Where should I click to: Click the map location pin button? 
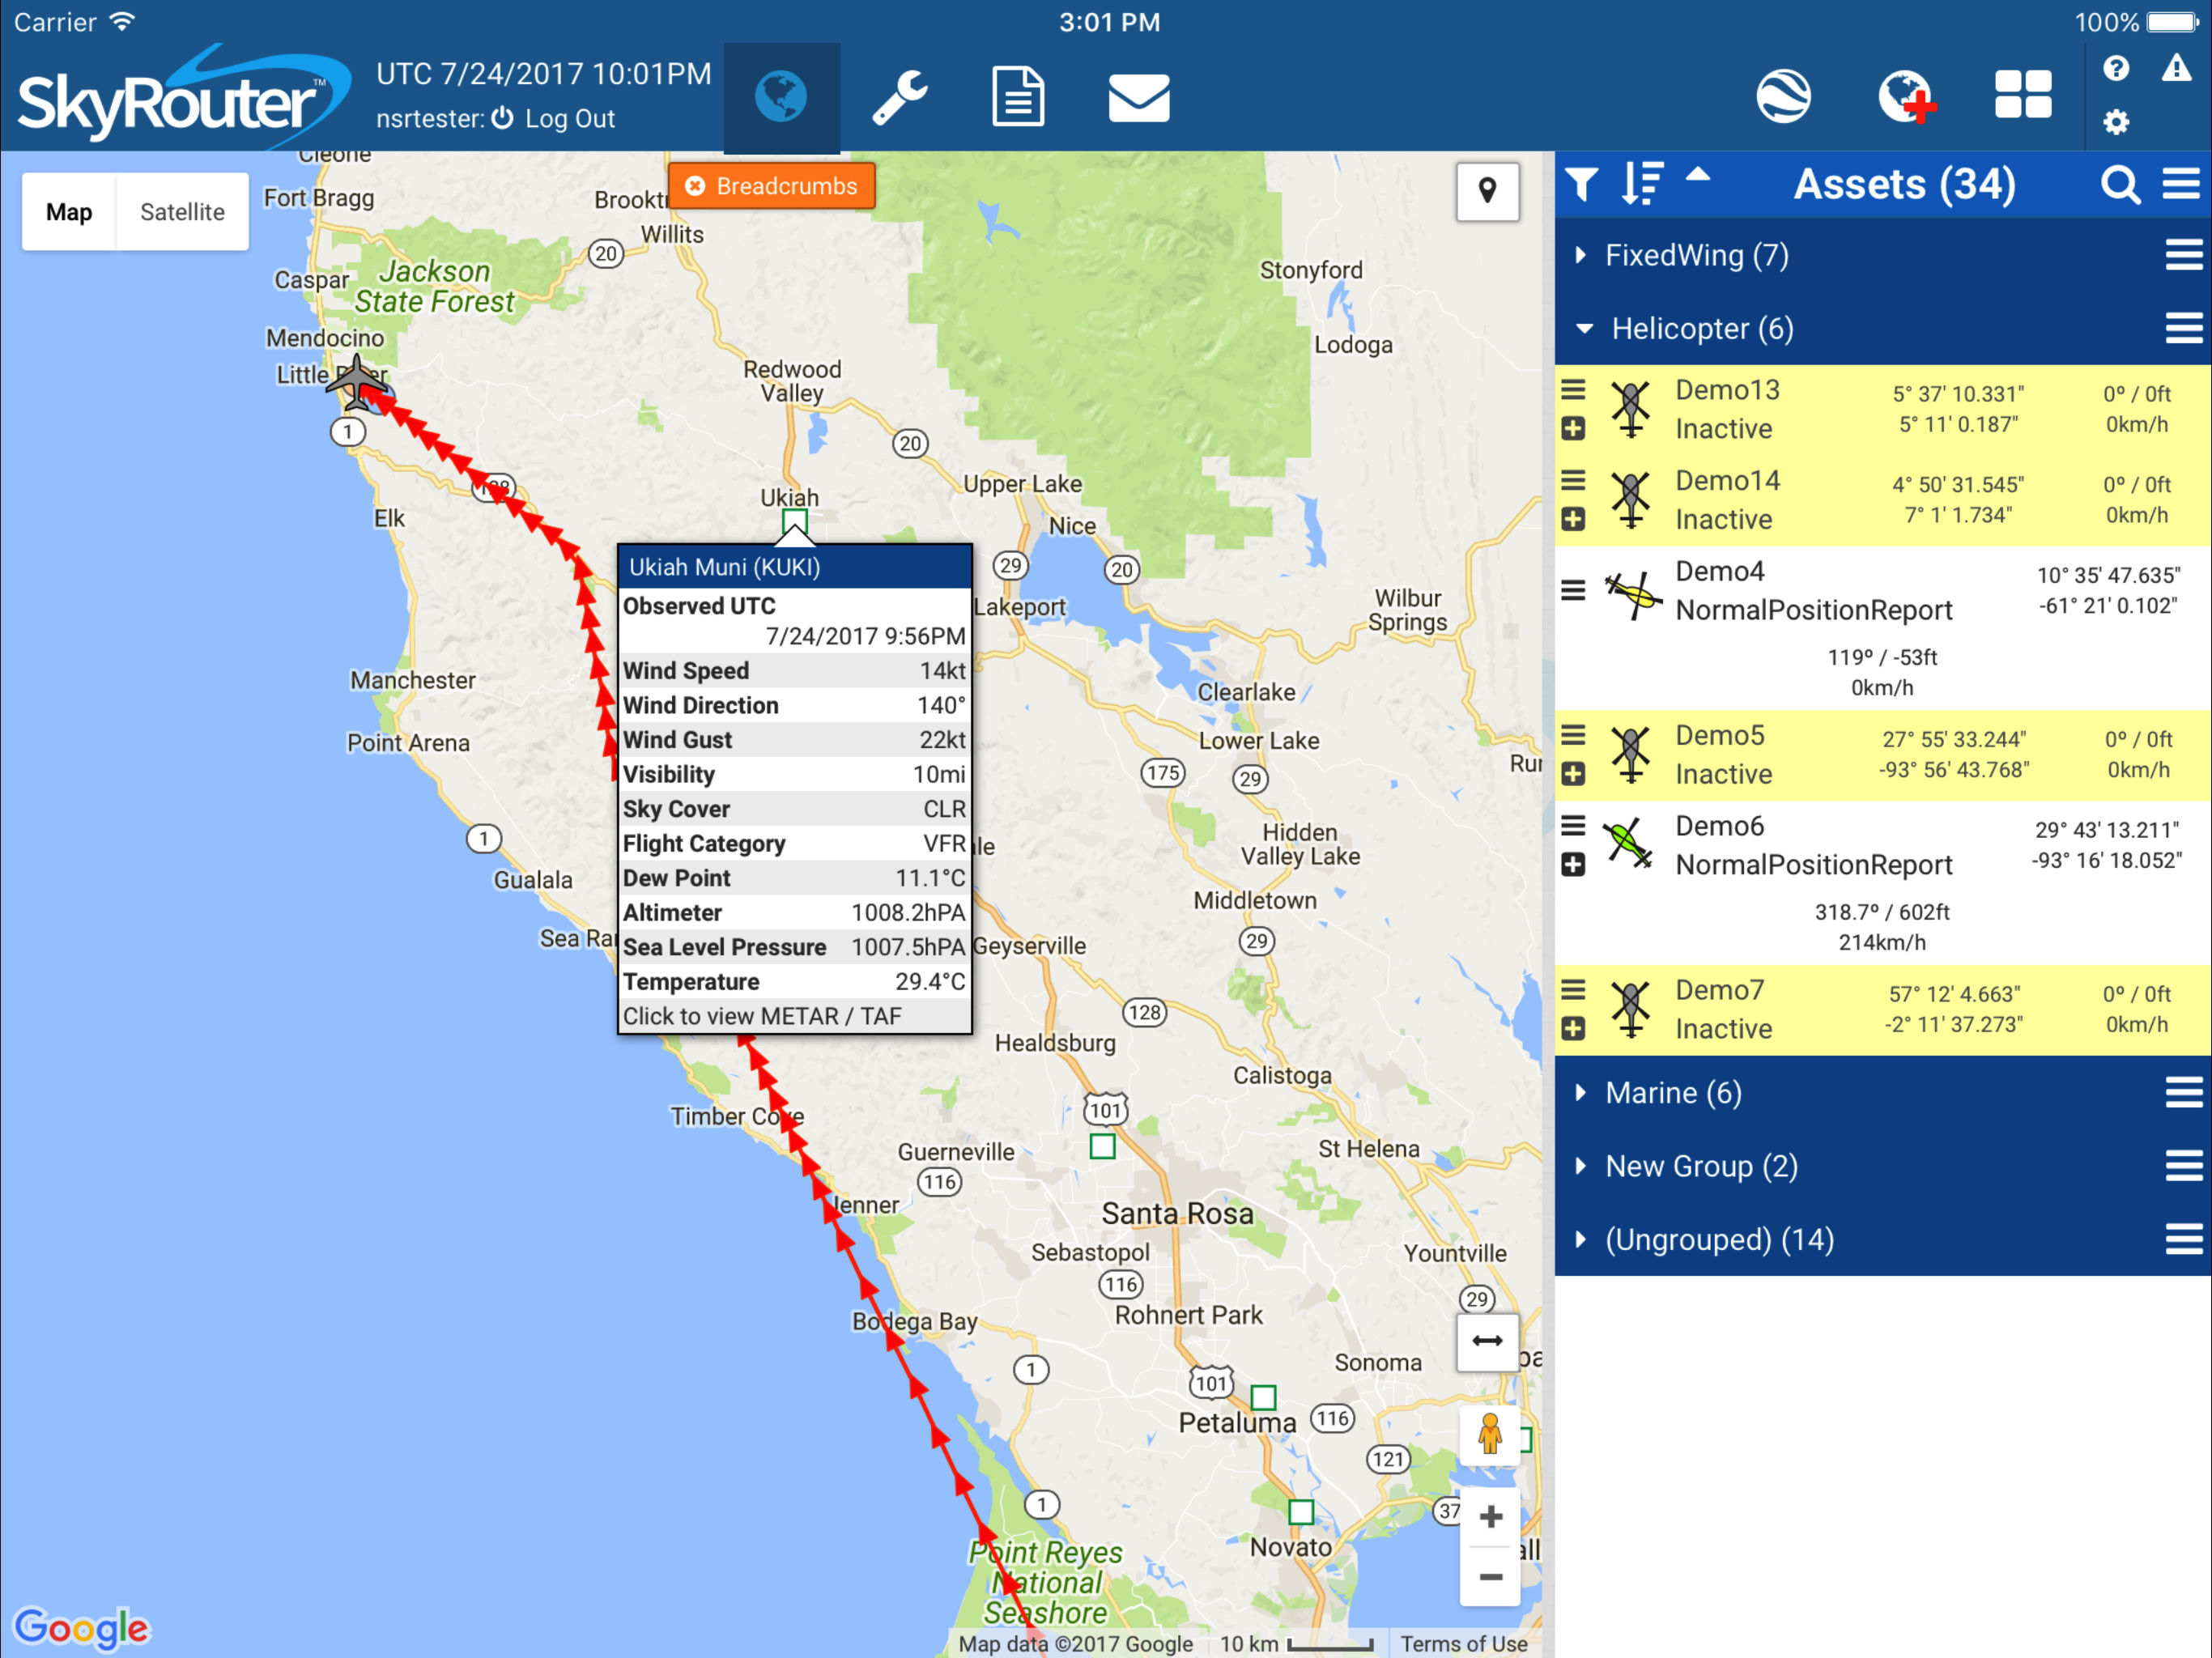pyautogui.click(x=1487, y=191)
